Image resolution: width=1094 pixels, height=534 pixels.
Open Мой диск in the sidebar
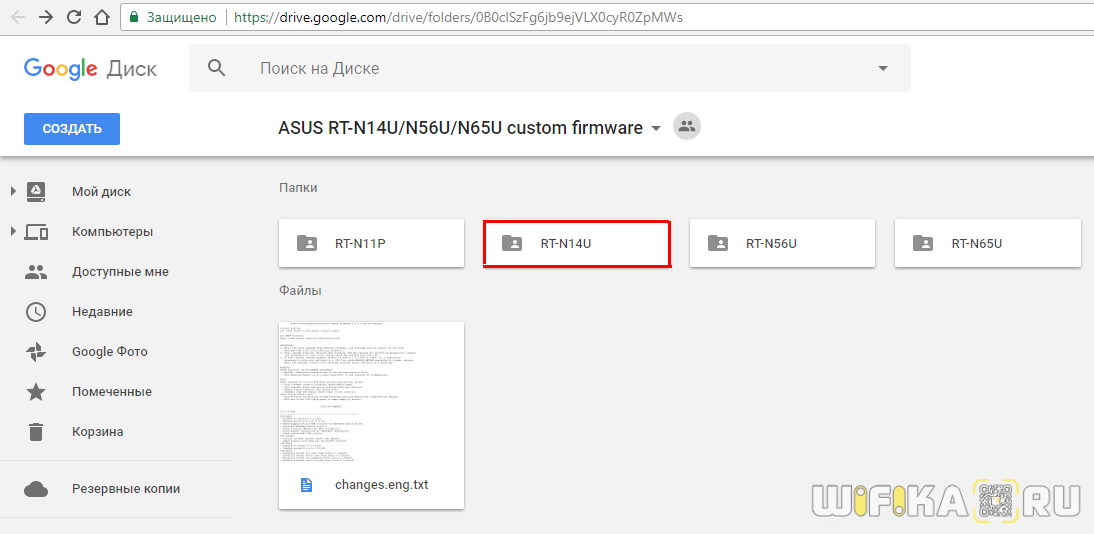(x=101, y=191)
